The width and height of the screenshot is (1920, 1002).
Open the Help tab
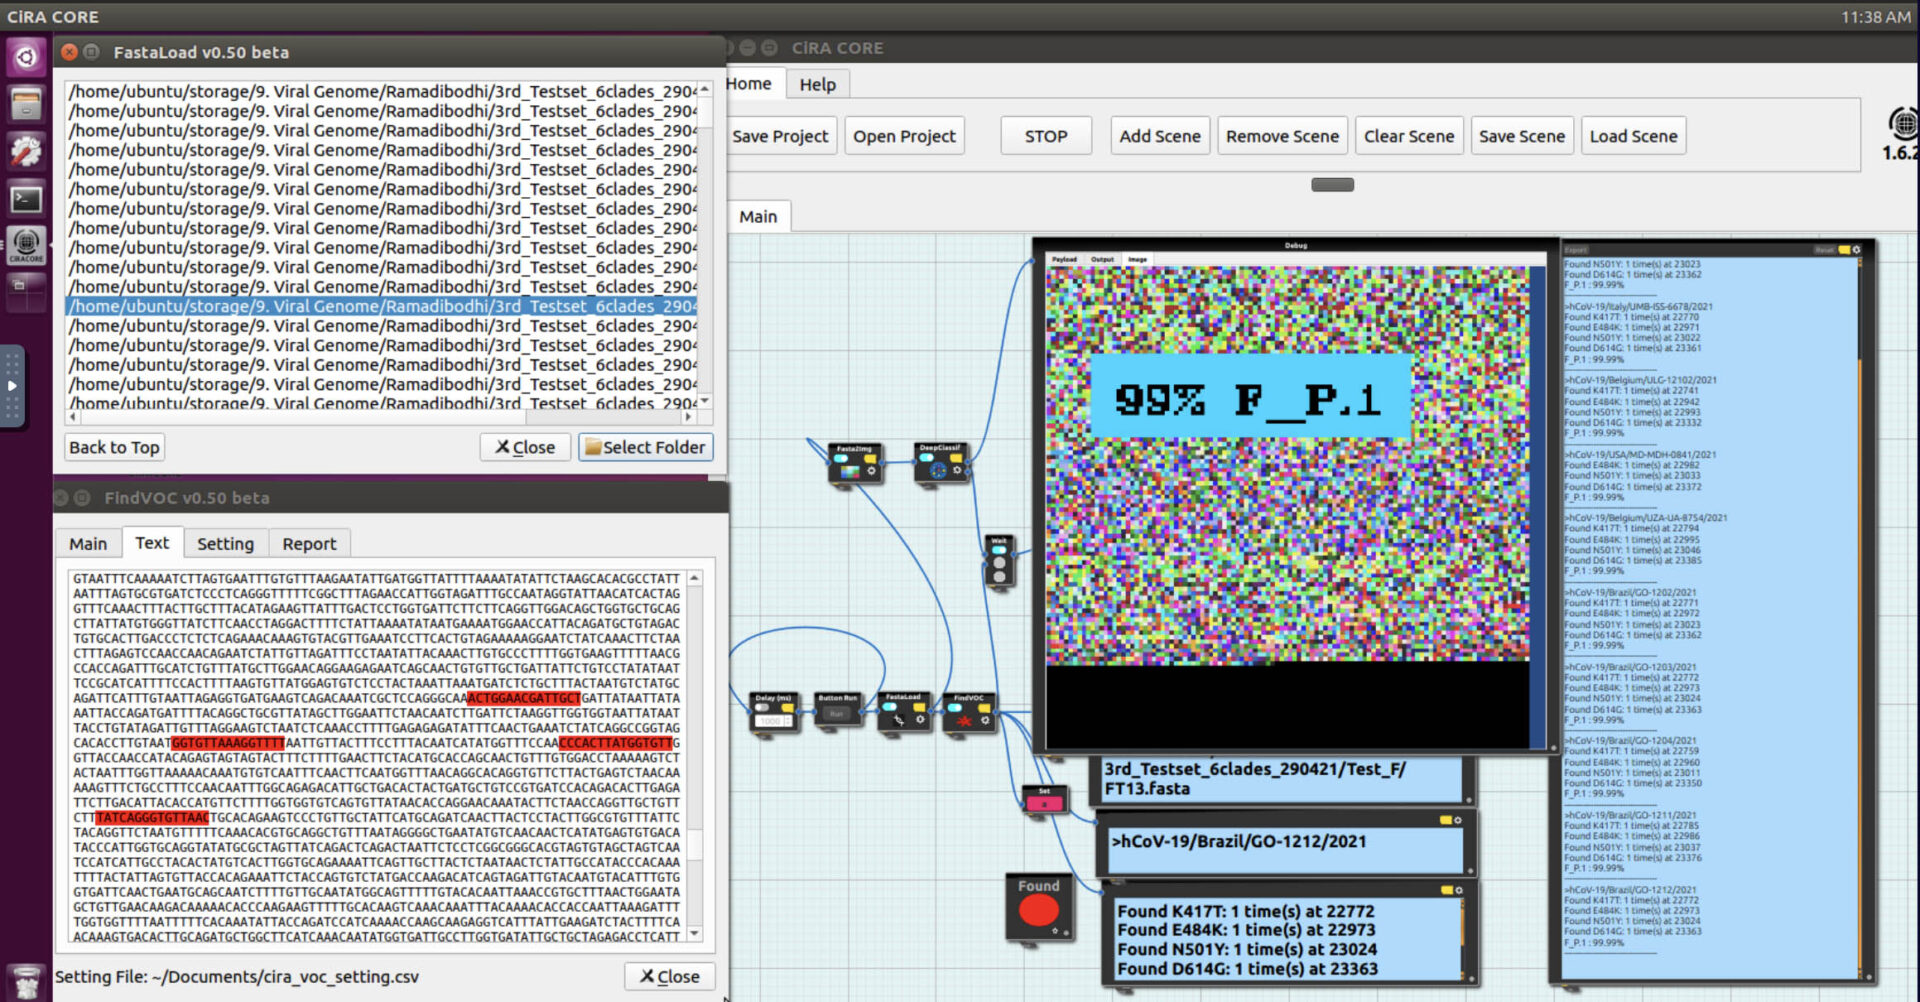click(x=817, y=85)
